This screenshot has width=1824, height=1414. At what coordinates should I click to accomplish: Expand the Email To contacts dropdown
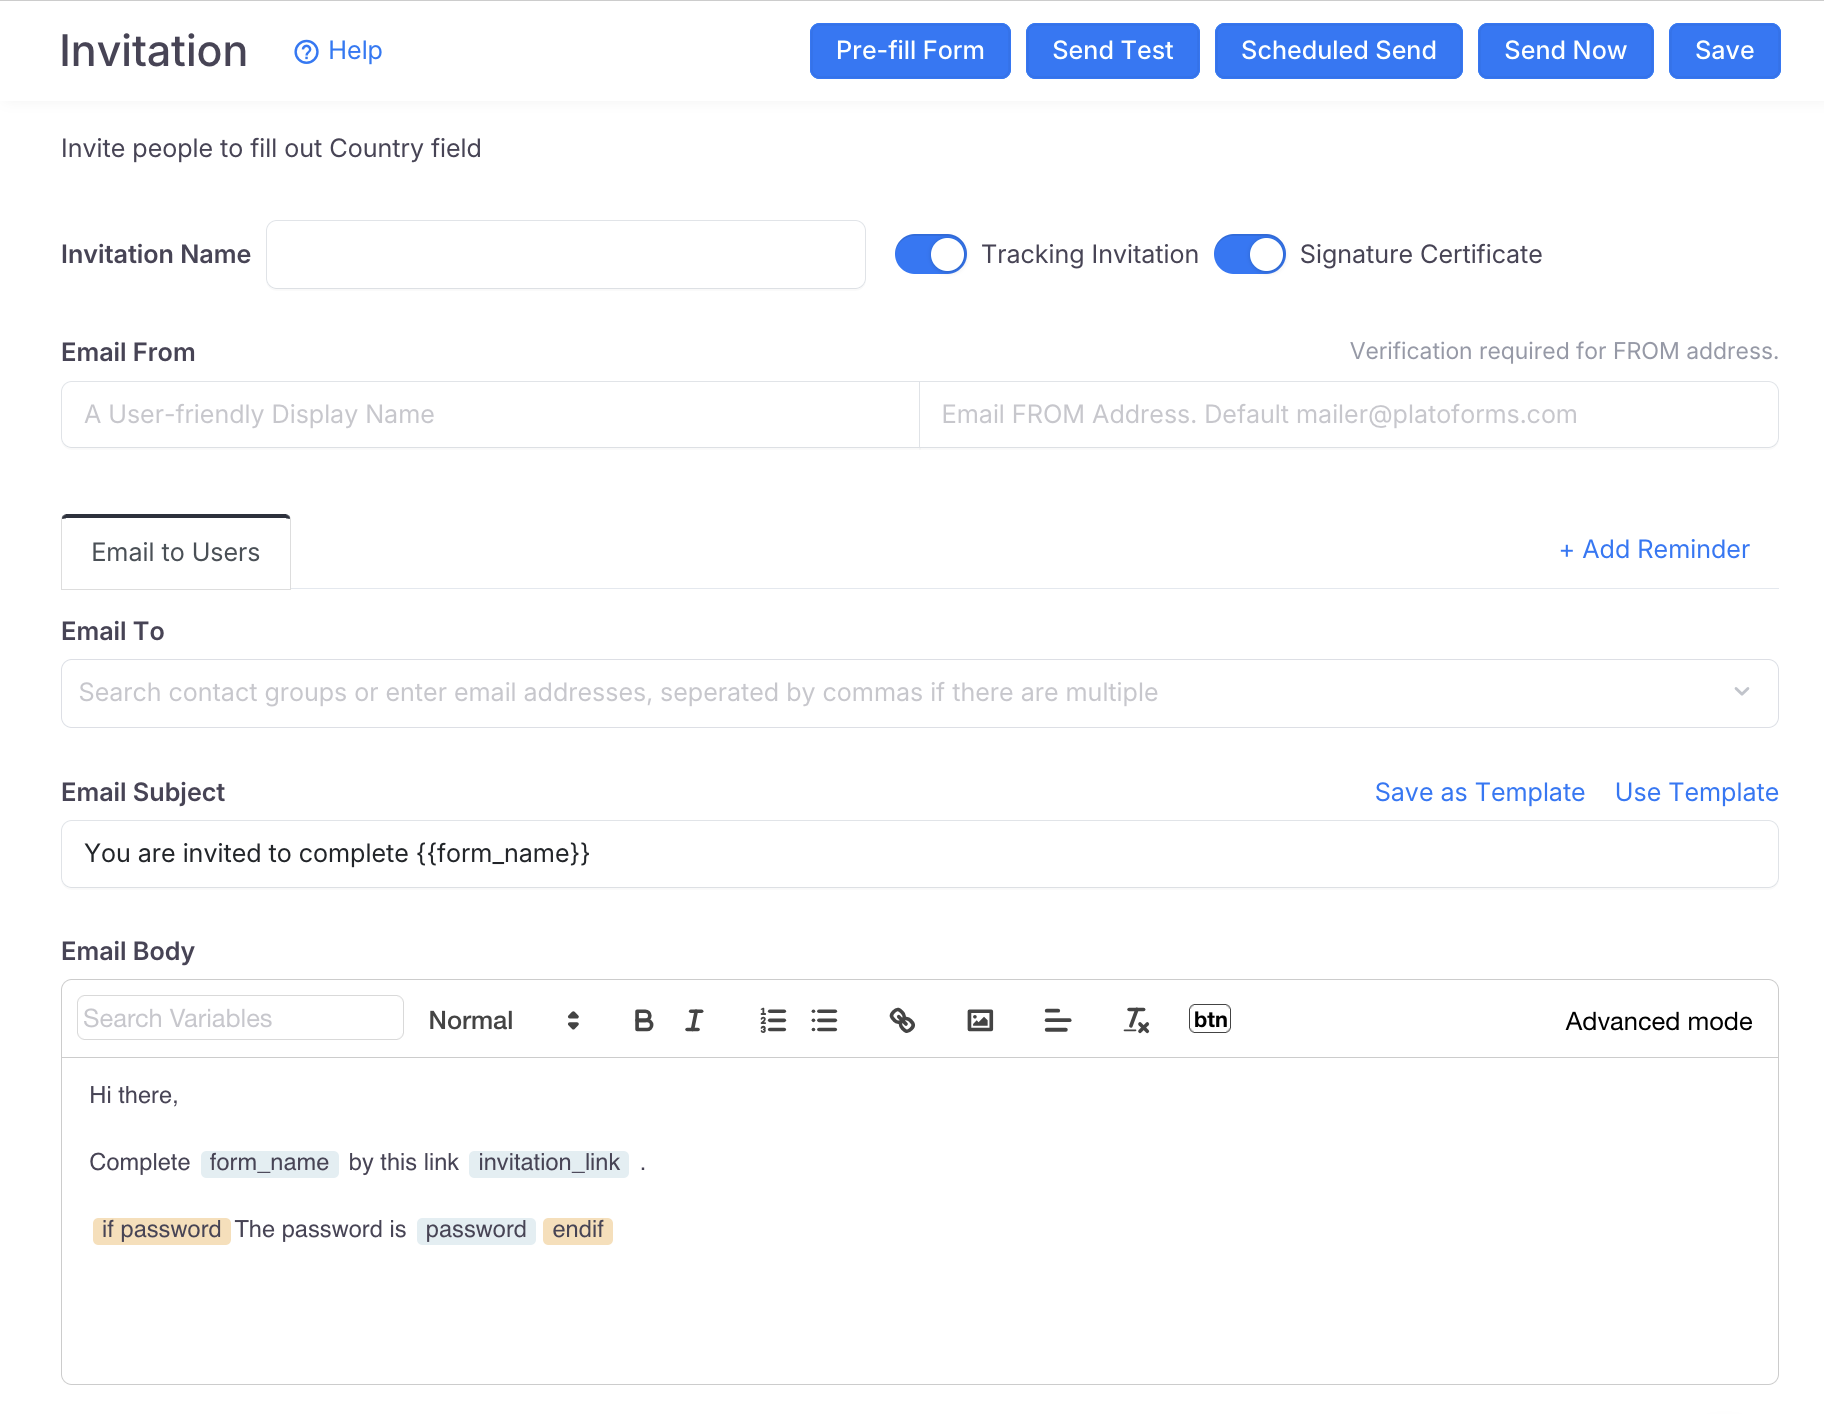click(1741, 692)
